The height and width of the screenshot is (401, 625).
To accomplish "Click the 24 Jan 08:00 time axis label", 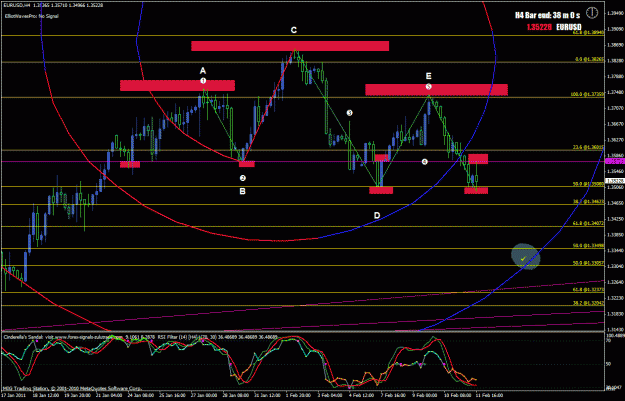I will pyautogui.click(x=141, y=395).
